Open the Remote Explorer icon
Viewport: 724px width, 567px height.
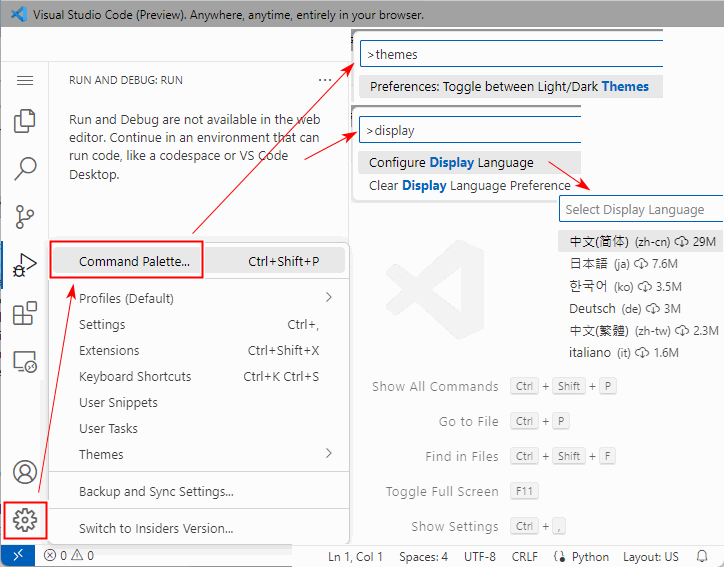(25, 362)
